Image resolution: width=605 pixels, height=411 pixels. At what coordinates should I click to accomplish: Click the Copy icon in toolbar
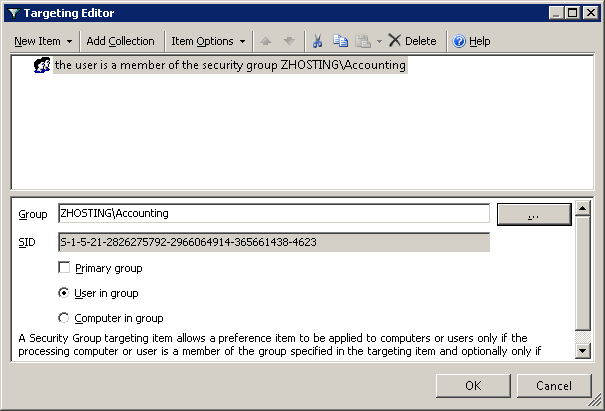tap(340, 41)
